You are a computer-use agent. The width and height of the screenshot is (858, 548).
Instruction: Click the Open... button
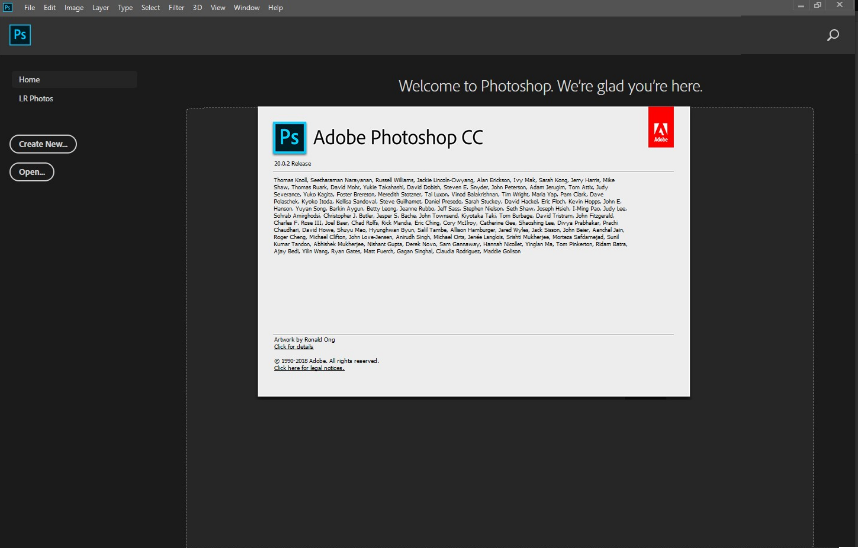pos(32,172)
